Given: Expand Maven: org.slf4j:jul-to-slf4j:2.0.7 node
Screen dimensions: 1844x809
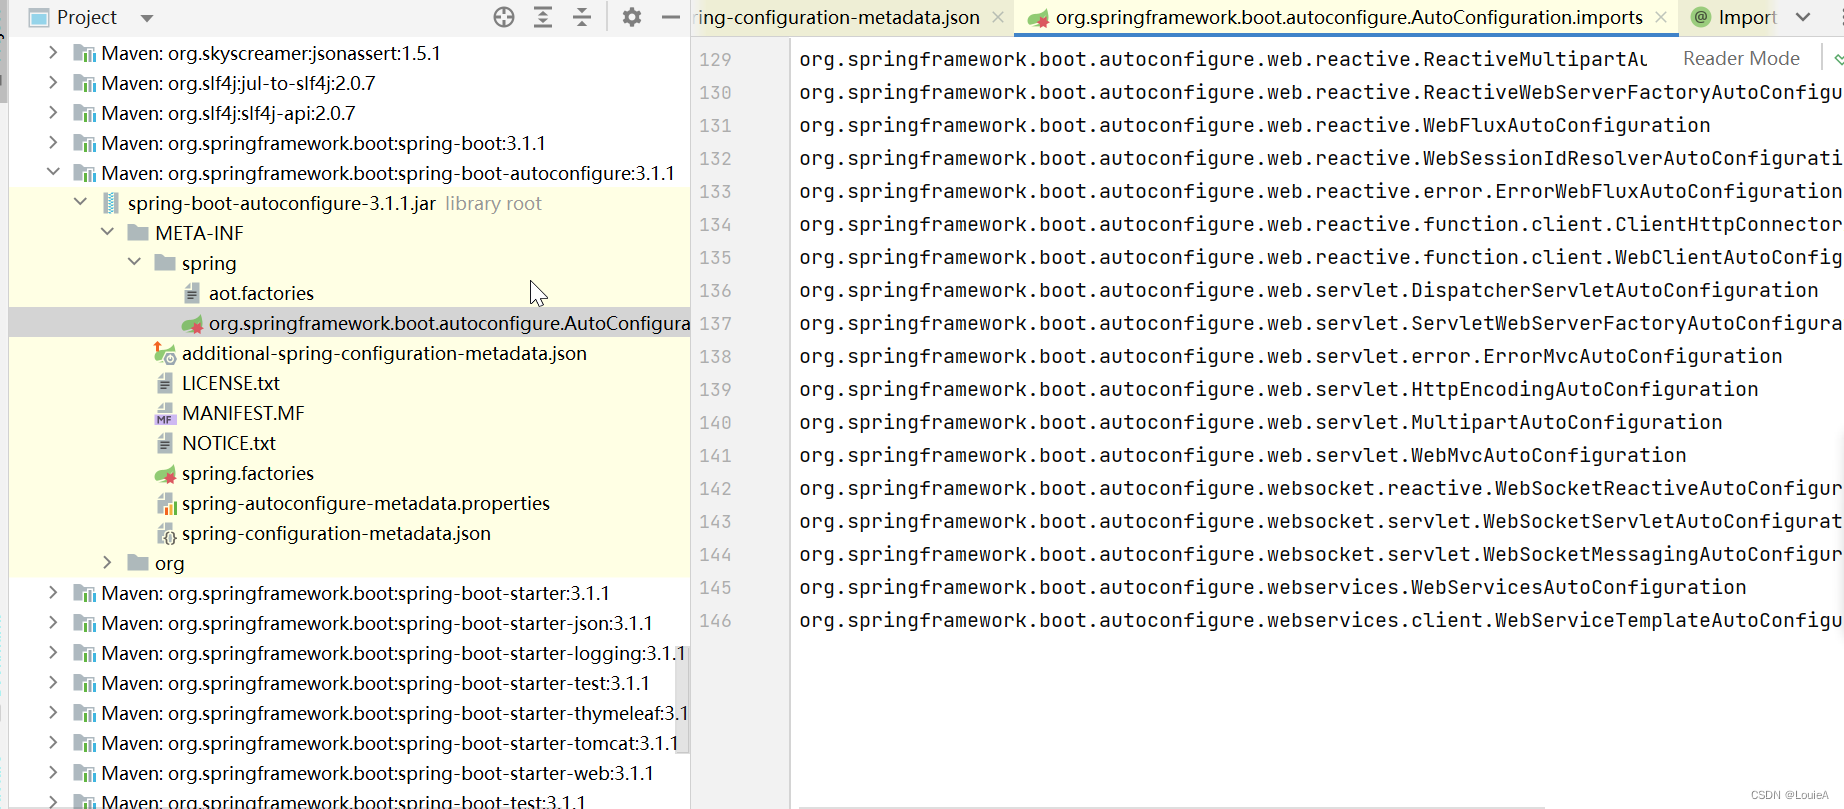Looking at the screenshot, I should [53, 82].
